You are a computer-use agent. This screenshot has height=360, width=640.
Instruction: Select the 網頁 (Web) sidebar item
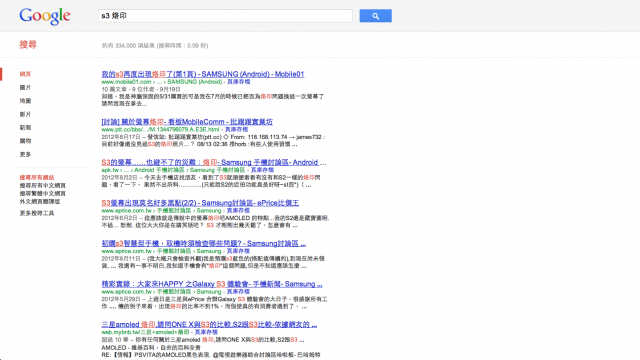pyautogui.click(x=25, y=74)
